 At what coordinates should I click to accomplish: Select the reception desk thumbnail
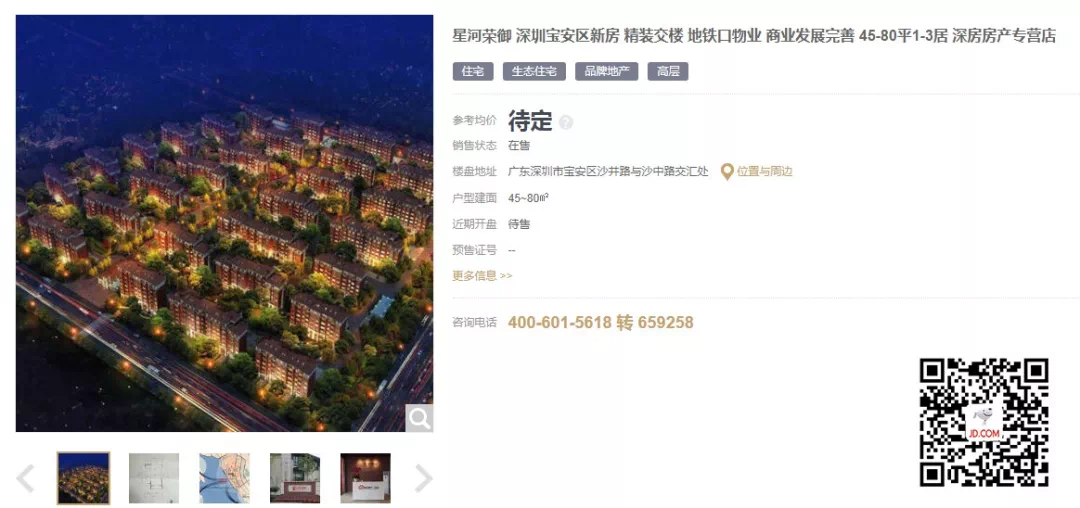pyautogui.click(x=365, y=478)
